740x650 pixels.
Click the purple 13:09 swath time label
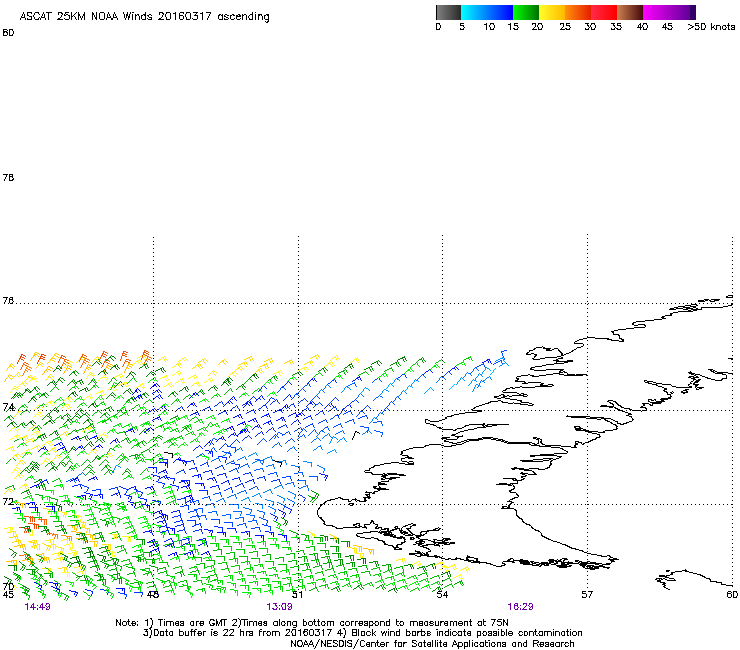tap(279, 607)
